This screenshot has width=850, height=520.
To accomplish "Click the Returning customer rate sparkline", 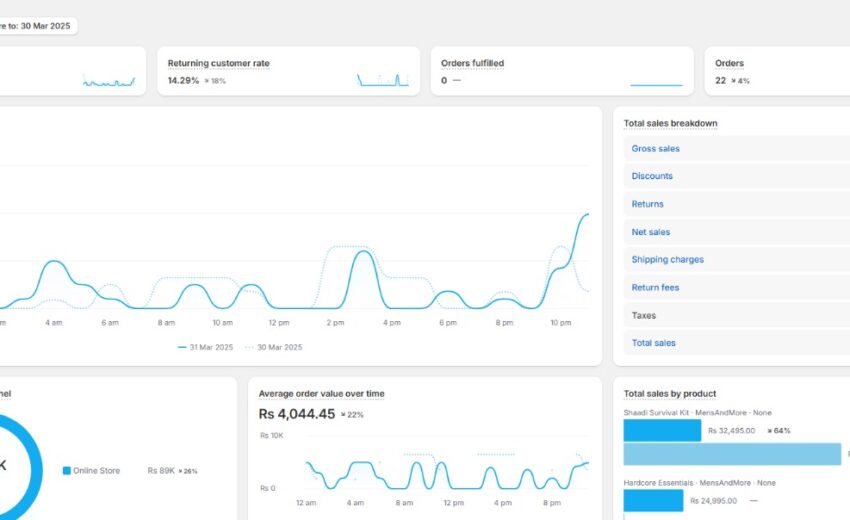I will 383,80.
